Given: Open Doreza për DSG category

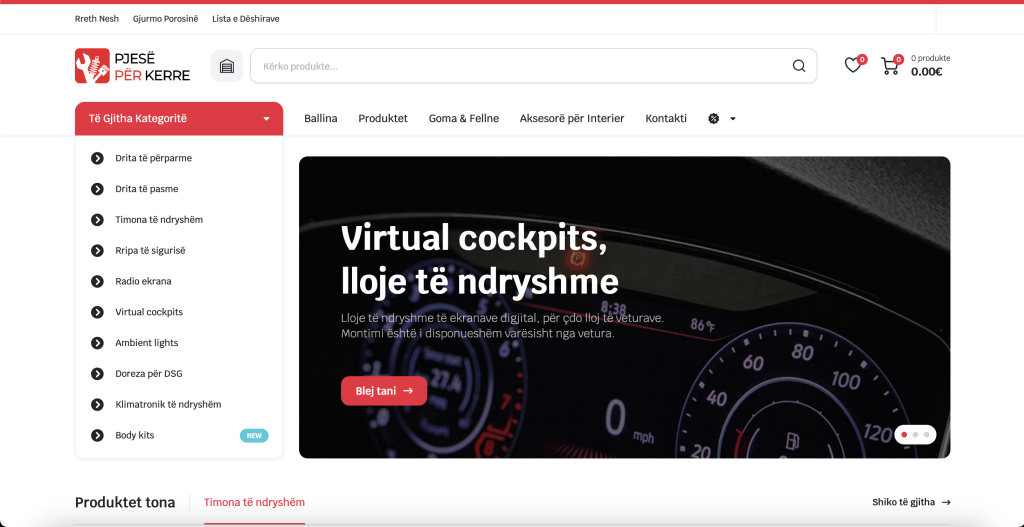Looking at the screenshot, I should point(149,374).
